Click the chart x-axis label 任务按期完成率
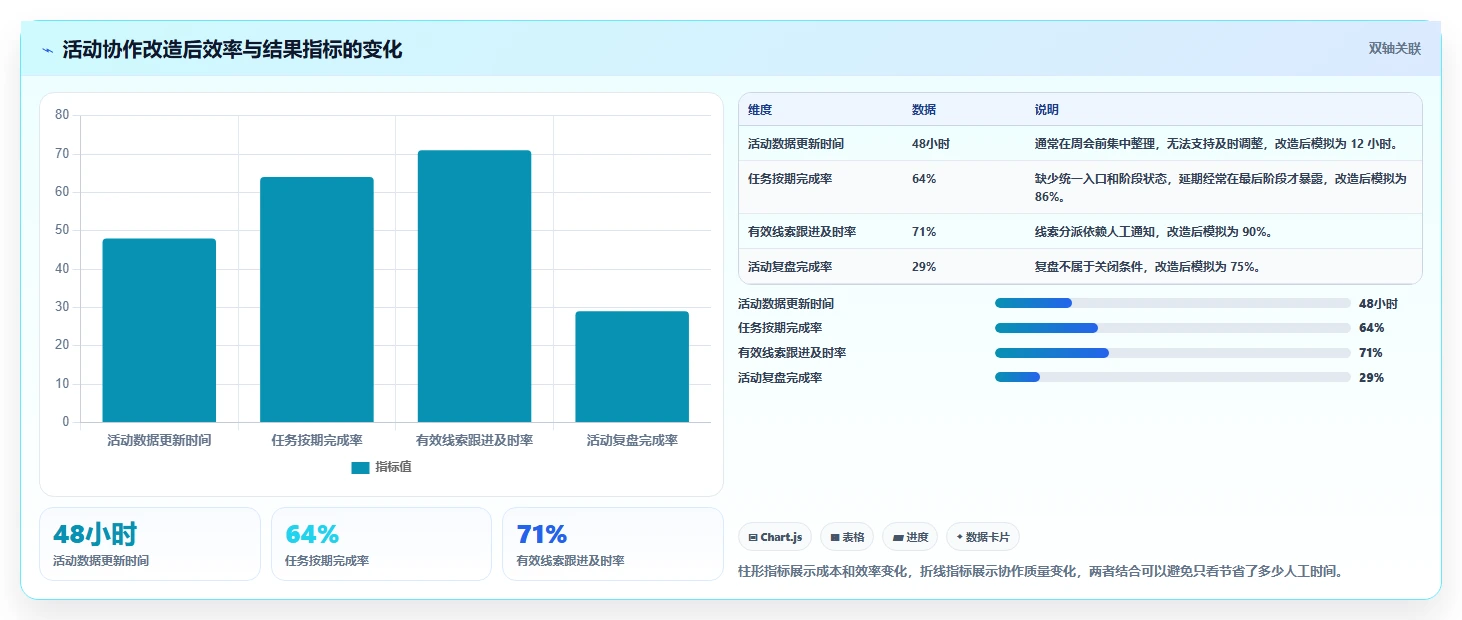Screen dimensions: 1462x620 tap(317, 440)
